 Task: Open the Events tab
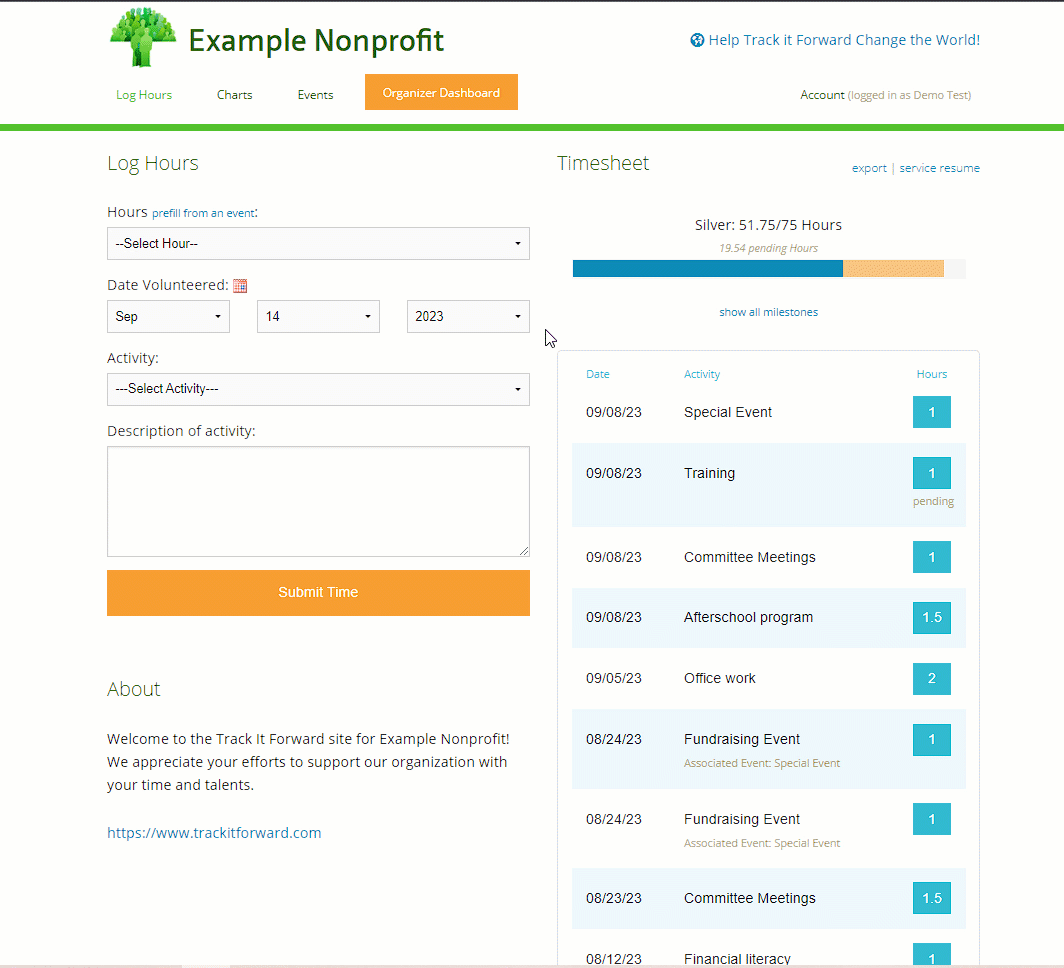pyautogui.click(x=316, y=95)
